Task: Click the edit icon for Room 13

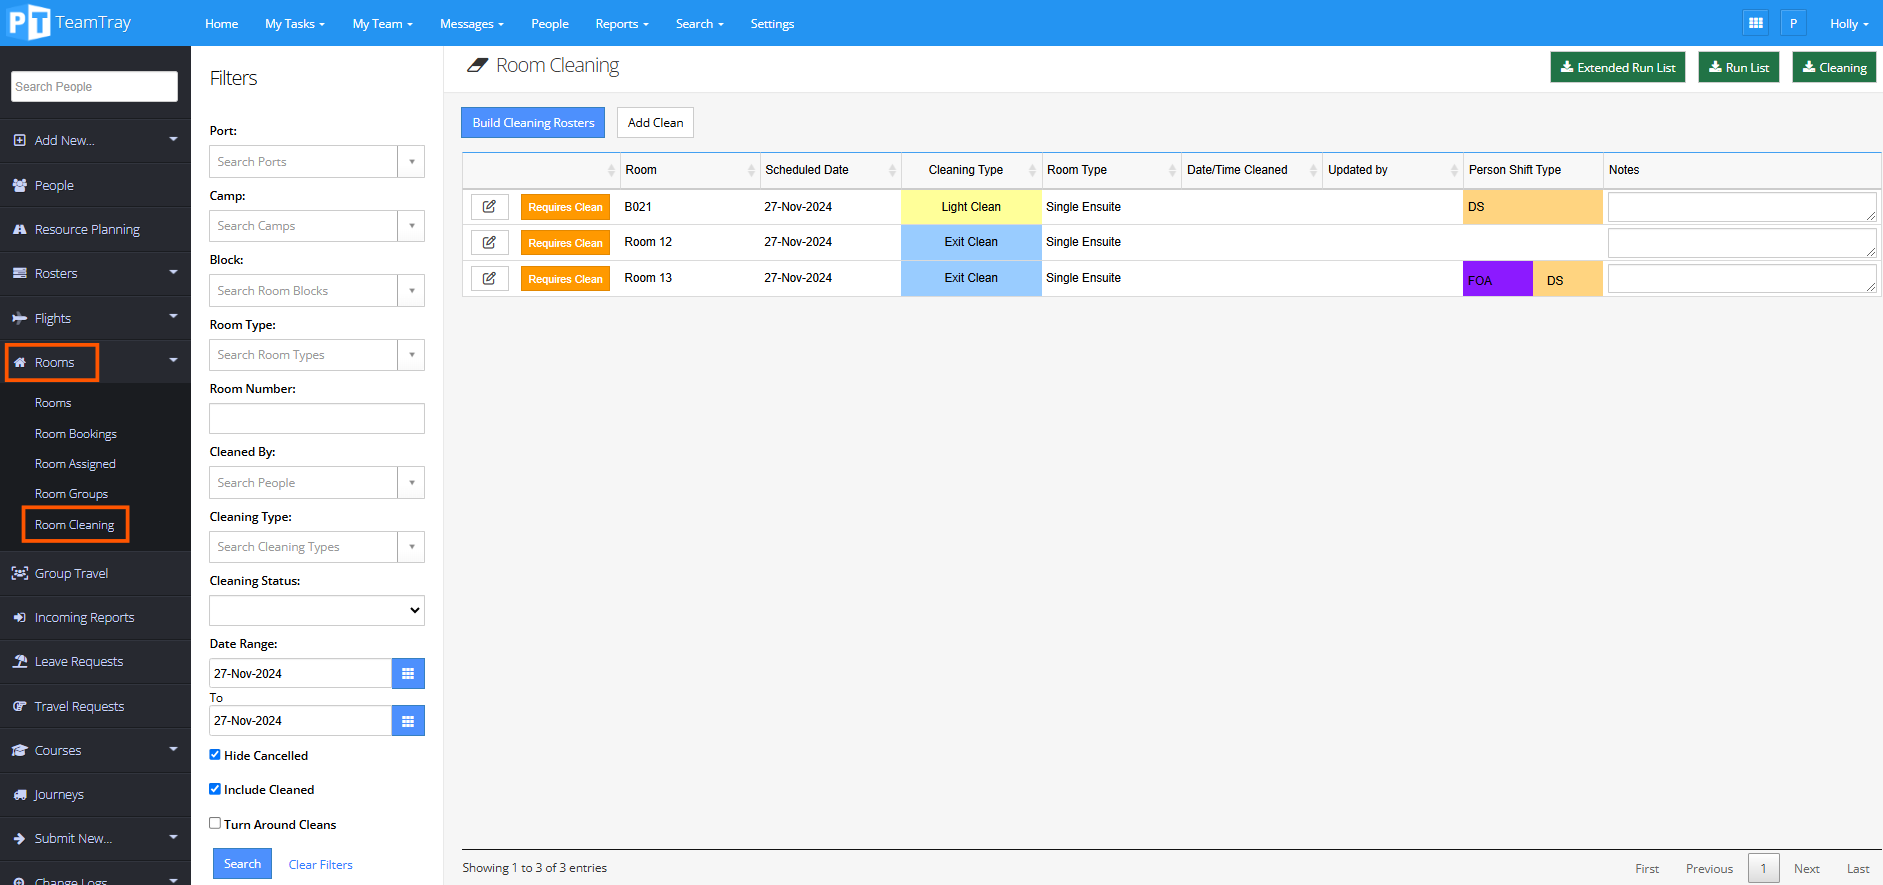Action: [x=489, y=278]
